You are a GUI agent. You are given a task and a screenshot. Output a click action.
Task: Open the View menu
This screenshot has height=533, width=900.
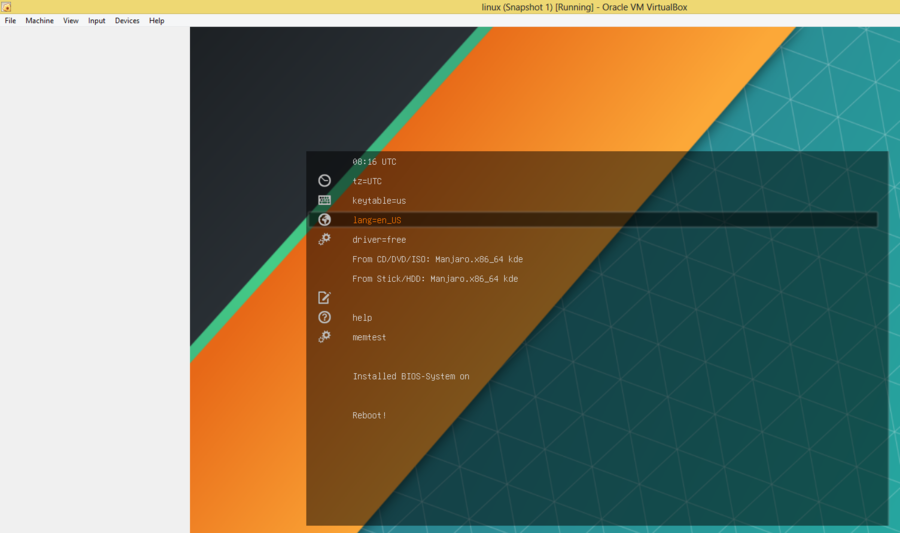(71, 21)
